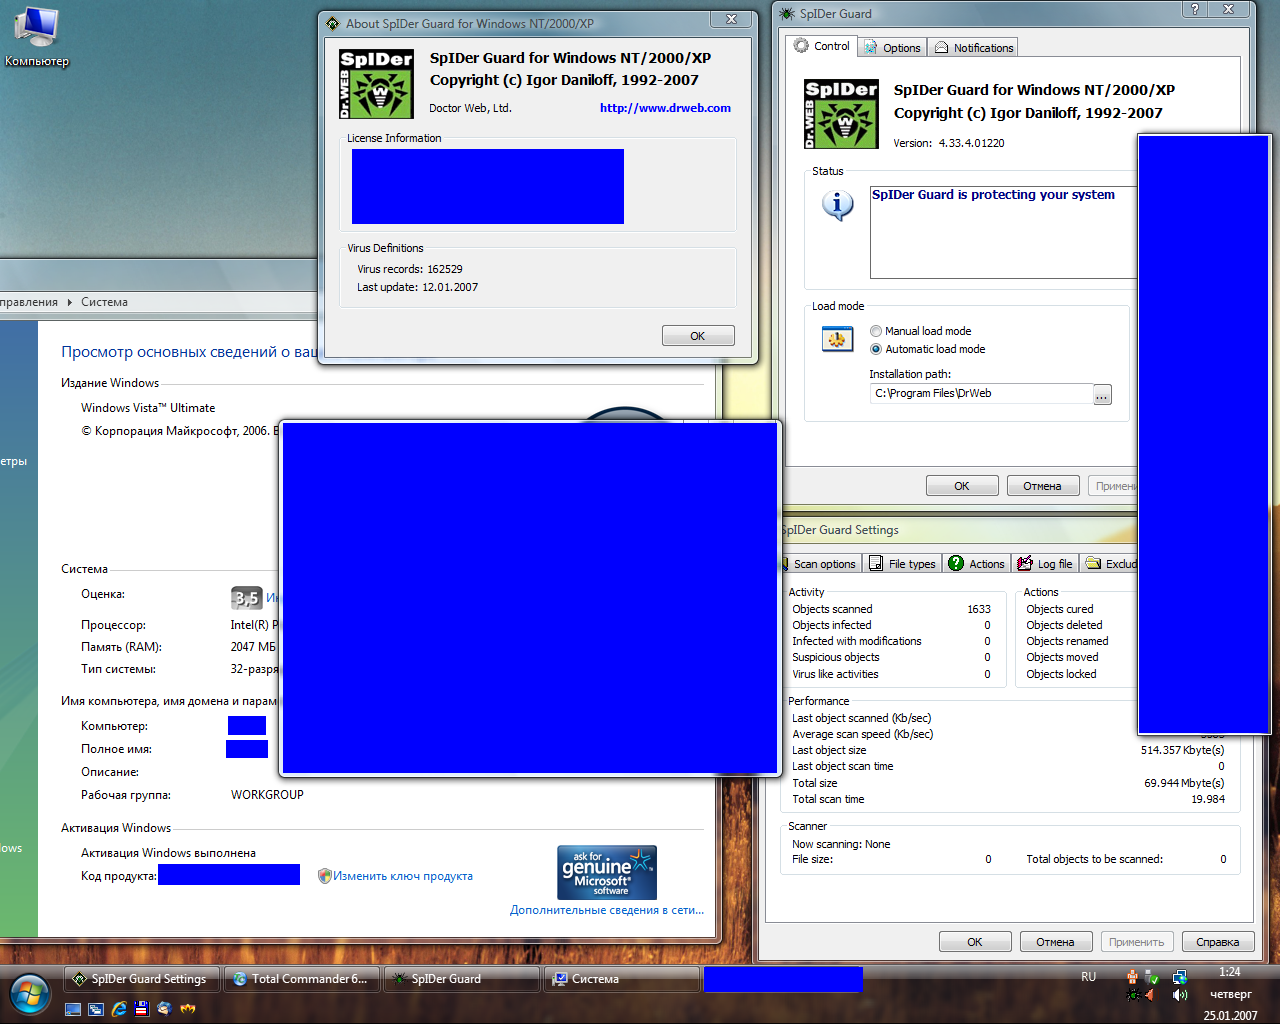This screenshot has height=1024, width=1280.
Task: Launch Thunderbird from the Quick Launch bar
Action: (x=164, y=1009)
